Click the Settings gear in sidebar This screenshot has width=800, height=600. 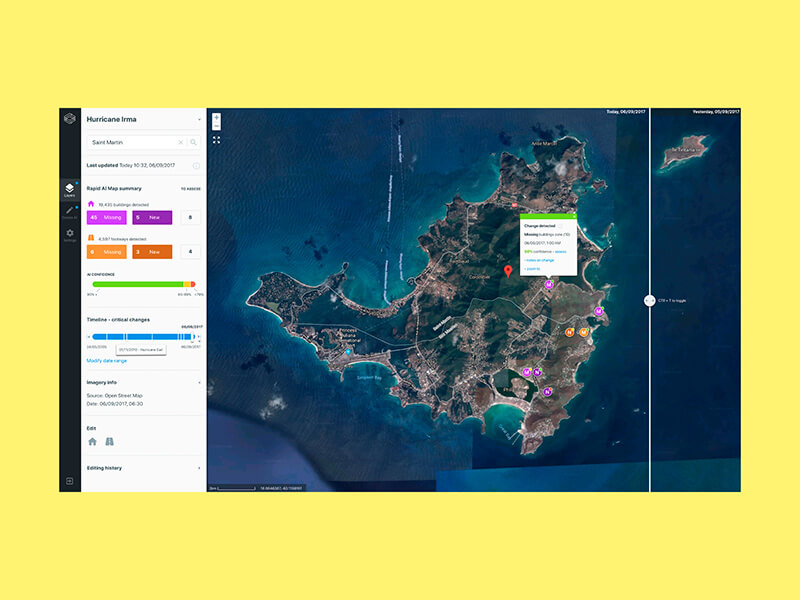tap(69, 234)
